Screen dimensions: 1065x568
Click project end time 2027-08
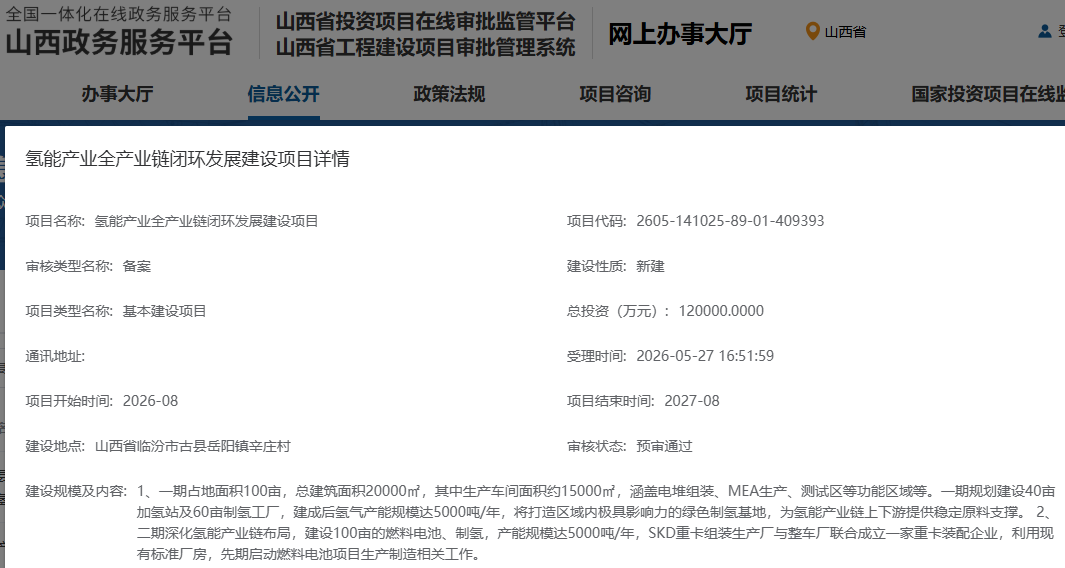click(691, 401)
